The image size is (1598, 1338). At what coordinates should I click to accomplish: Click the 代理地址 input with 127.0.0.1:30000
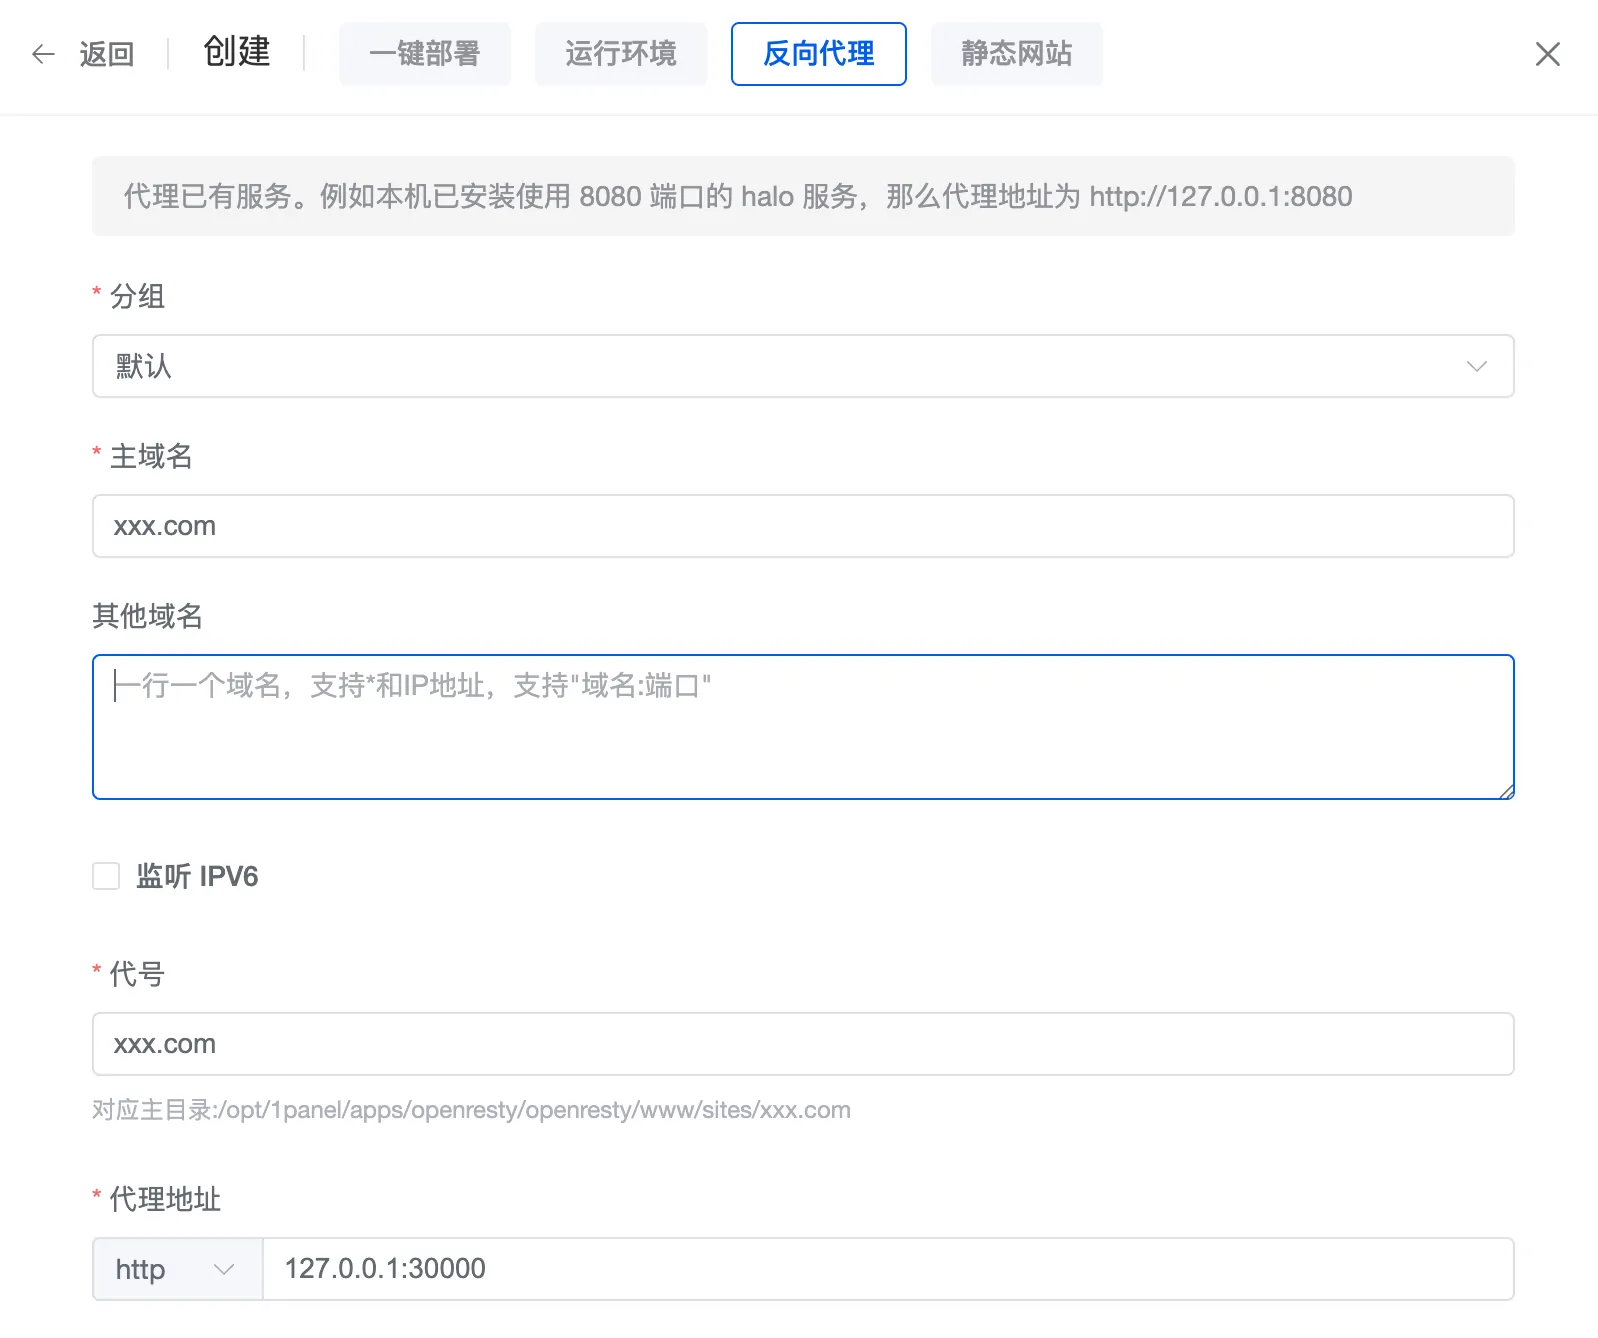pos(888,1269)
